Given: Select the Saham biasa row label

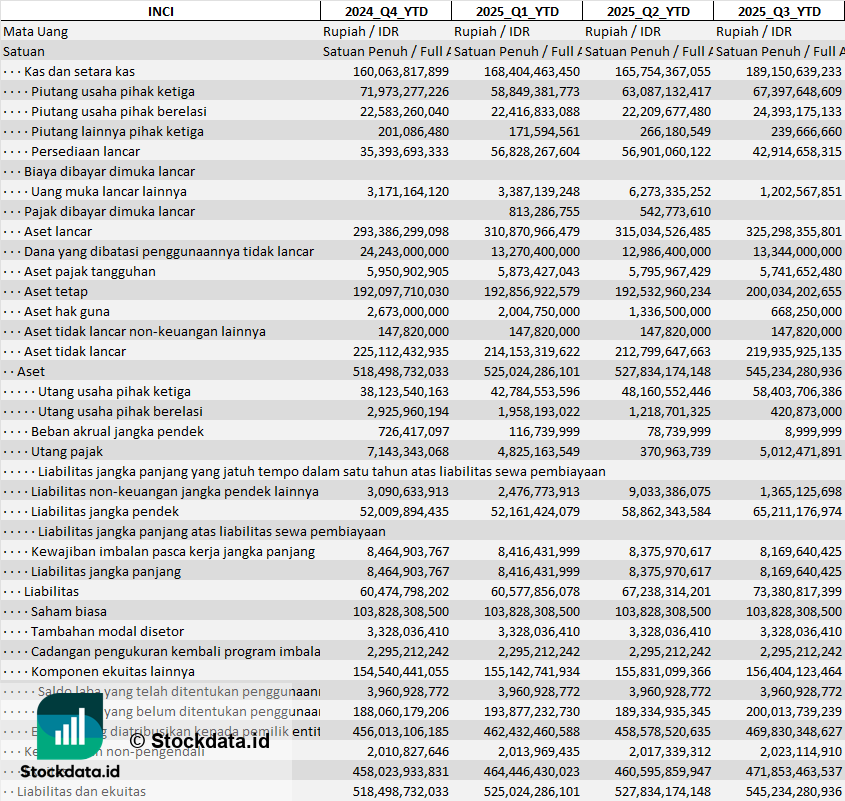Looking at the screenshot, I should [x=69, y=611].
